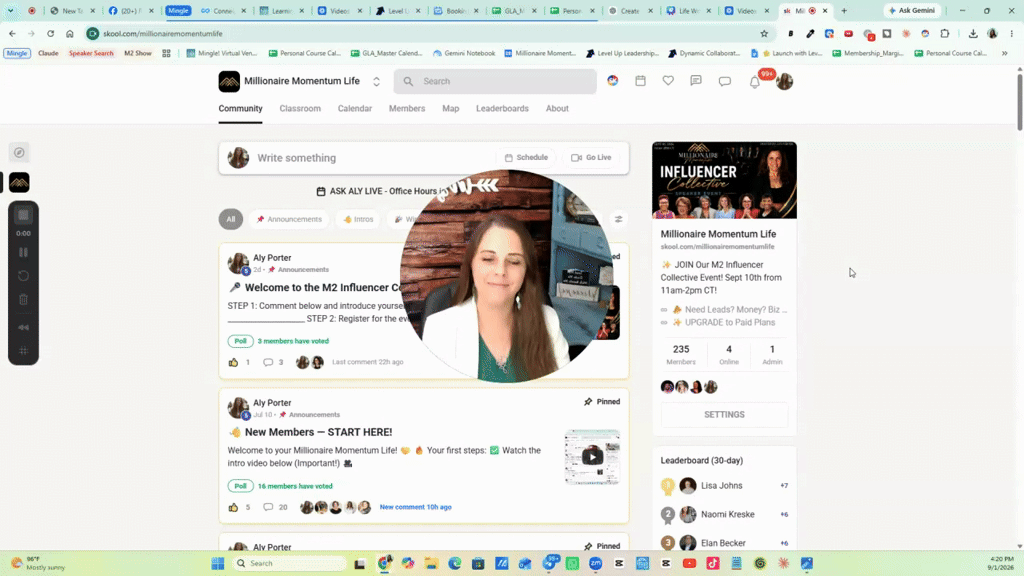
Task: Select the Community tab
Action: pyautogui.click(x=240, y=108)
